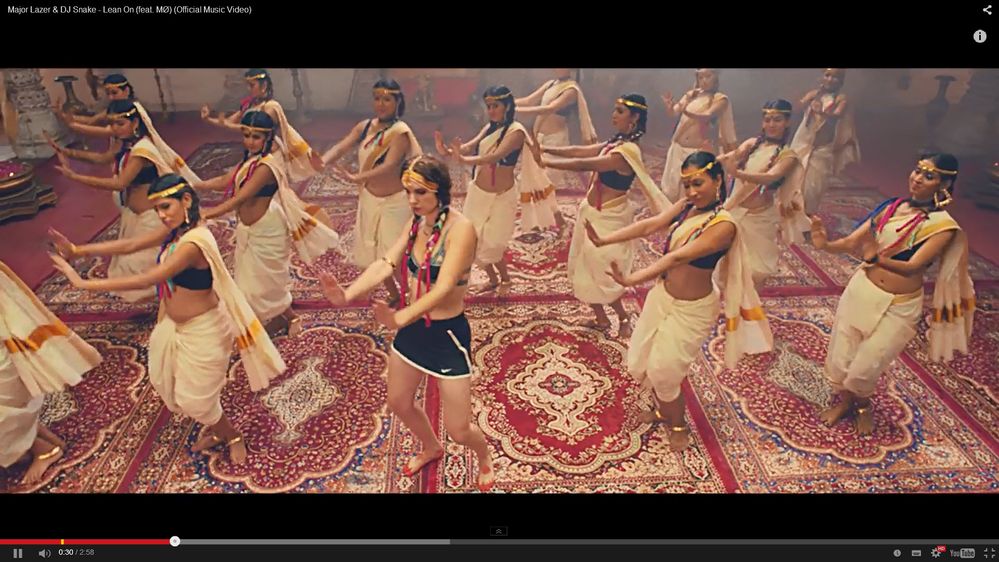Open the share icon in the top right
Viewport: 999px width, 562px height.
click(987, 10)
